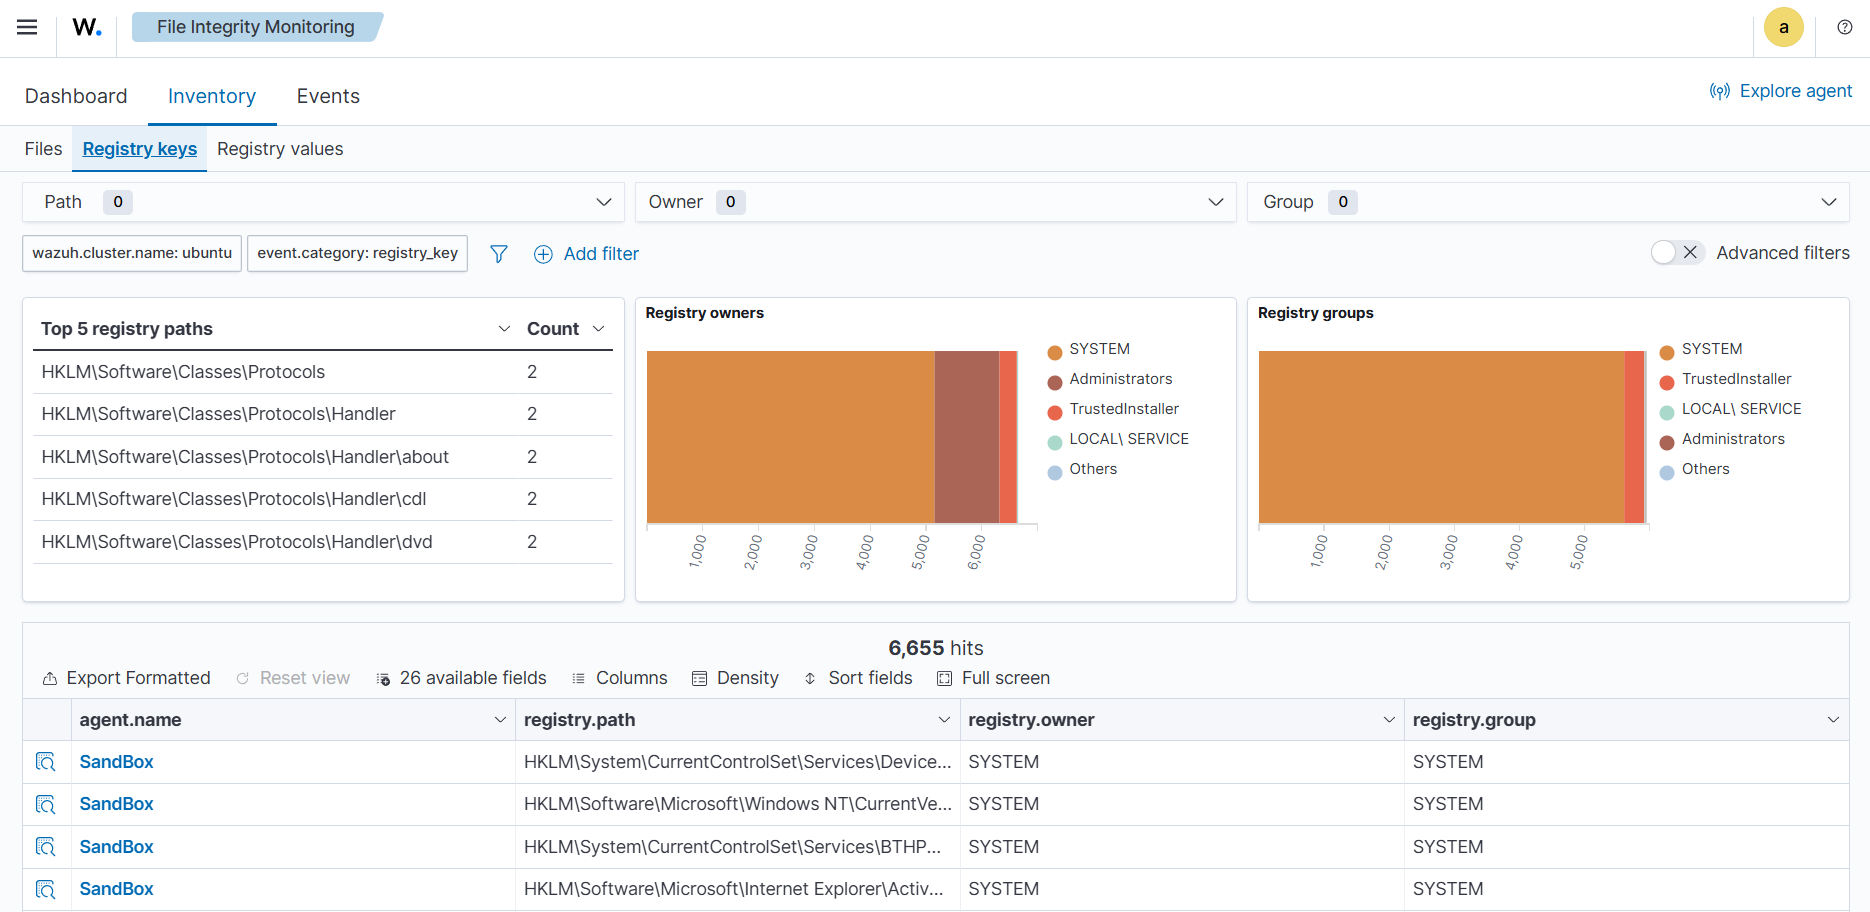The height and width of the screenshot is (912, 1870).
Task: Open registry.path column options
Action: (944, 720)
